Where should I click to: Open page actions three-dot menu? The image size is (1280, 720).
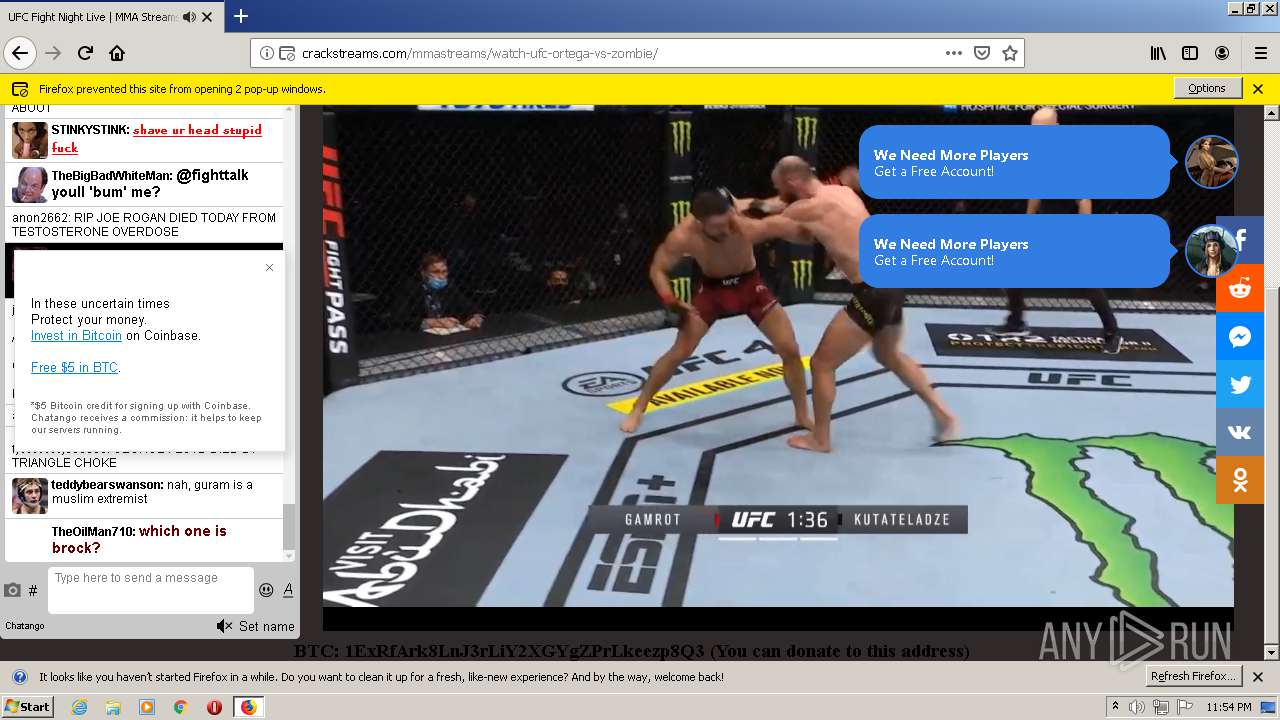point(954,53)
